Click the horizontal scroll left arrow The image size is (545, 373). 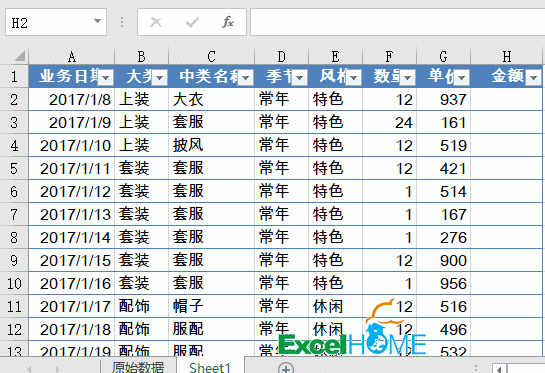point(499,369)
